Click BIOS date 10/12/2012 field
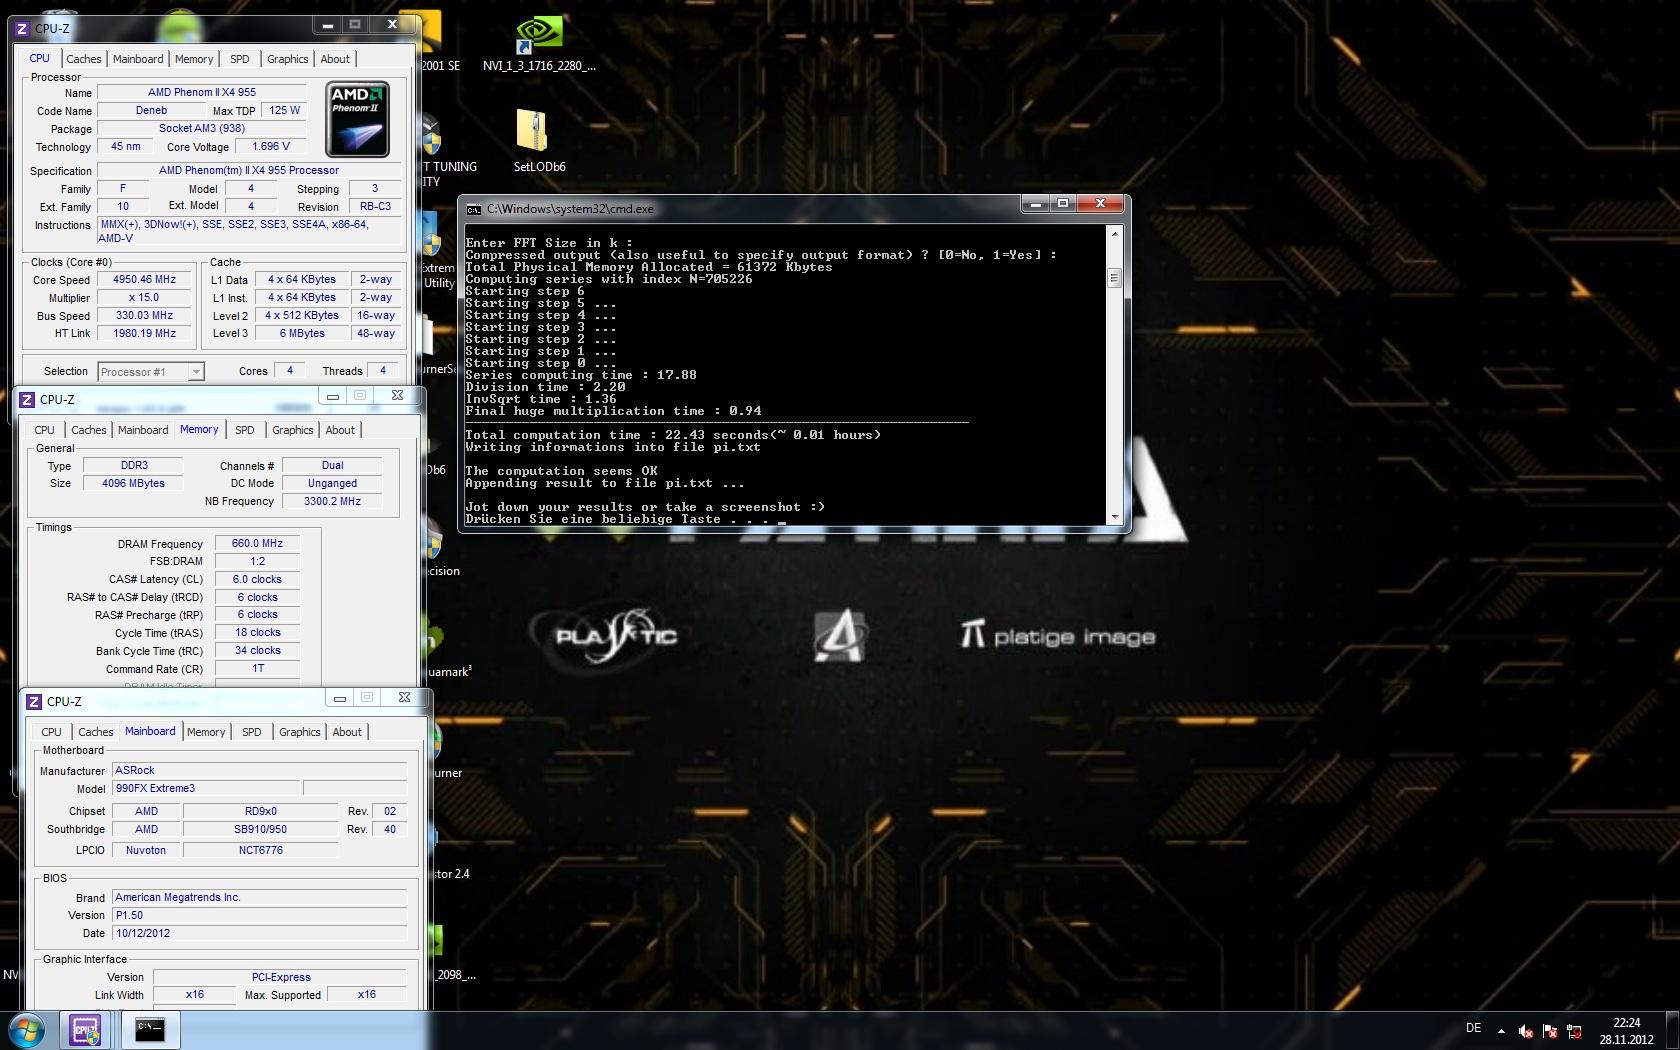 tap(259, 934)
